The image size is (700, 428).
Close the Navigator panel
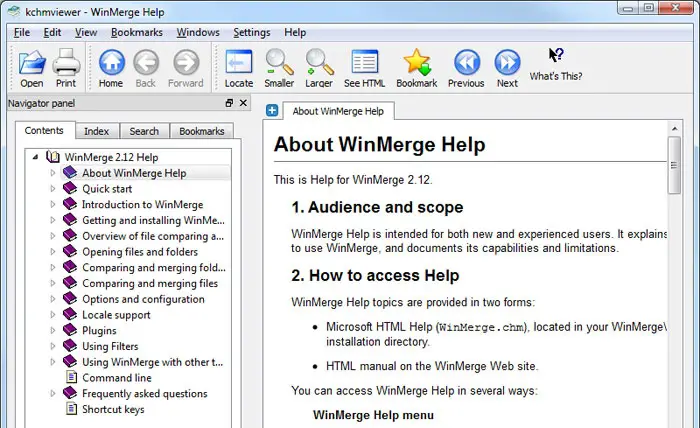tap(243, 103)
